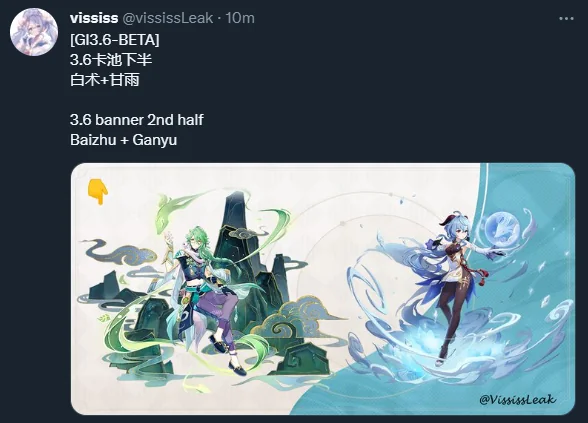Open the Baizhu and Ganyu banner image
Viewport: 588px width, 423px height.
coord(323,289)
